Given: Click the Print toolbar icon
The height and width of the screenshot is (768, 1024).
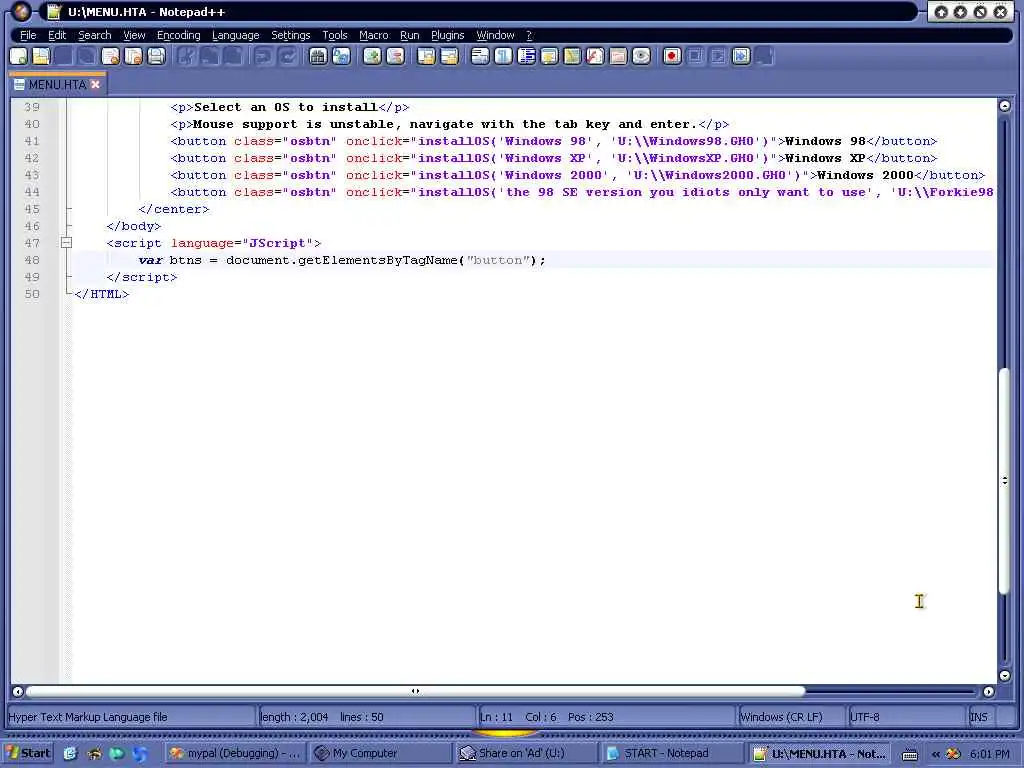Looking at the screenshot, I should point(156,56).
